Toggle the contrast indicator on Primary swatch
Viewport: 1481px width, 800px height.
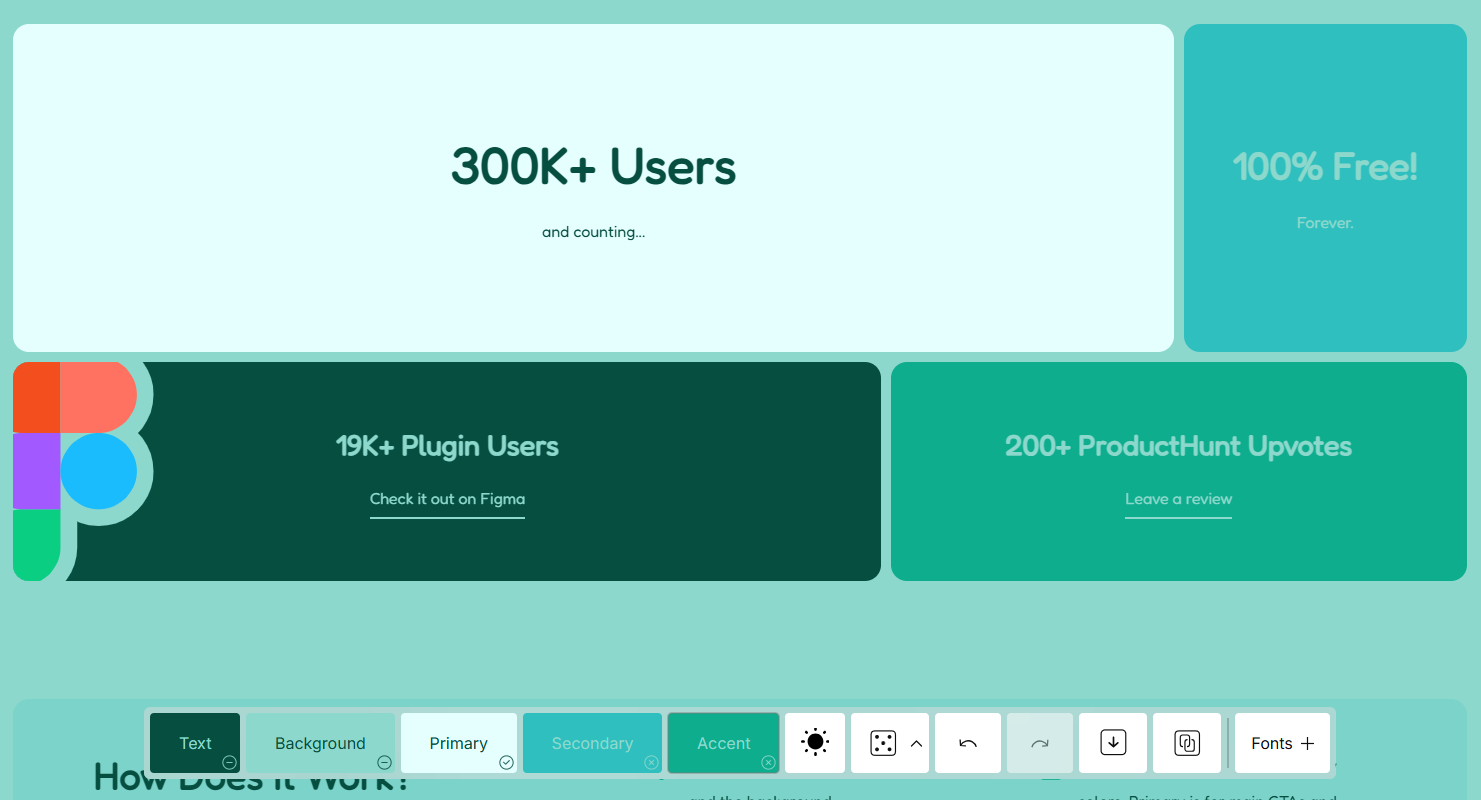pos(506,762)
